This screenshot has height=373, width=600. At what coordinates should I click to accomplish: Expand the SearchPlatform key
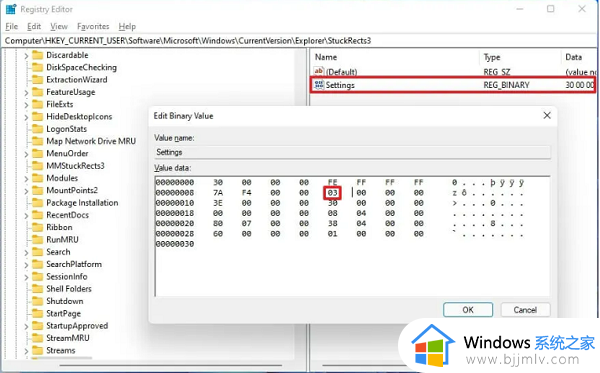tap(26, 265)
